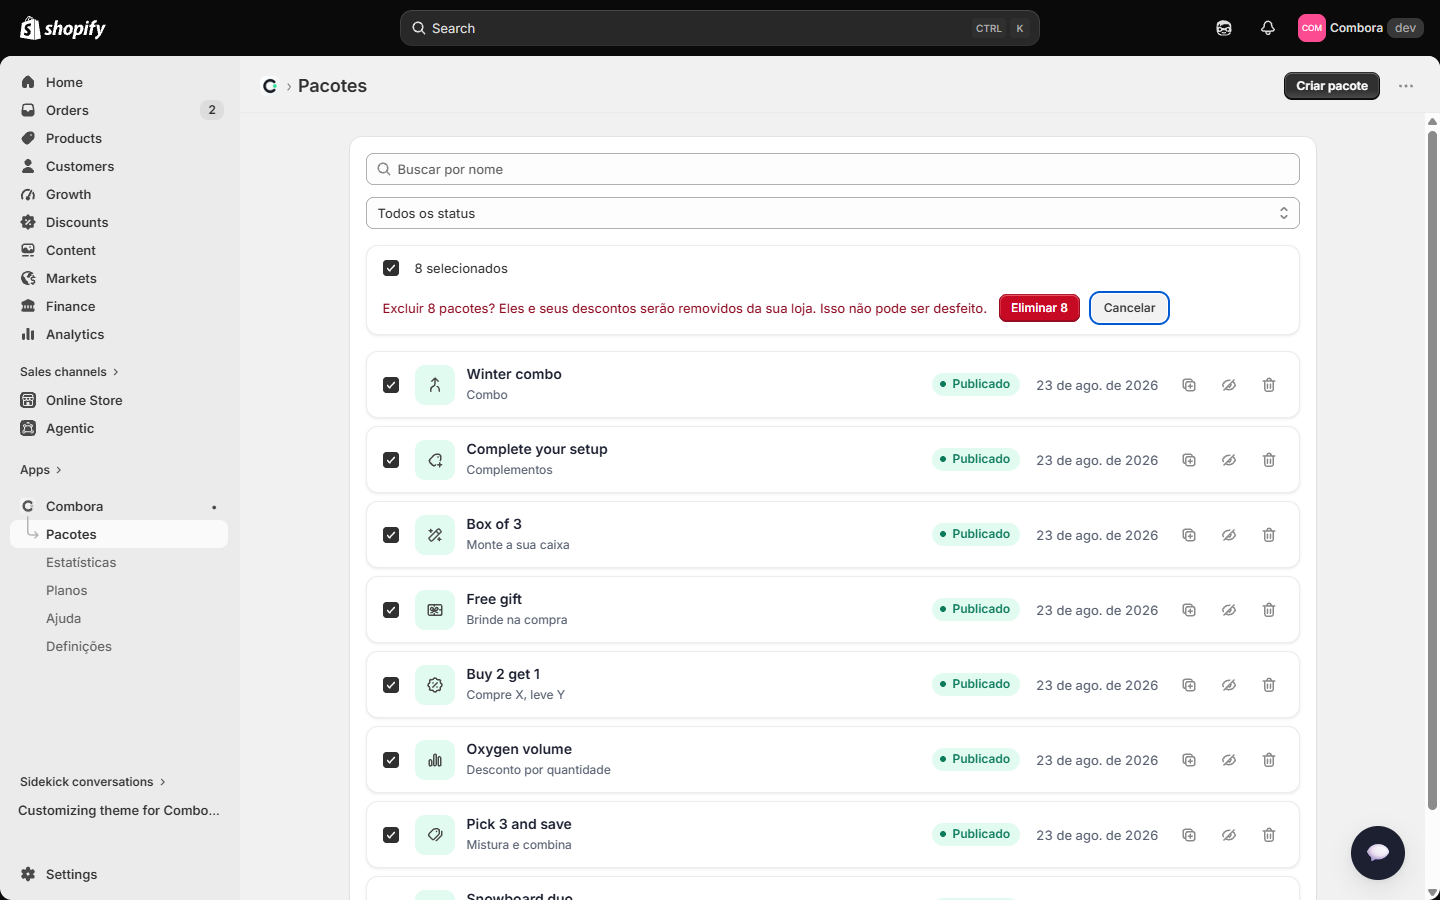Screen dimensions: 1440x900
Task: Uncheck the Buy 2 get 1 checkbox
Action: coord(391,685)
